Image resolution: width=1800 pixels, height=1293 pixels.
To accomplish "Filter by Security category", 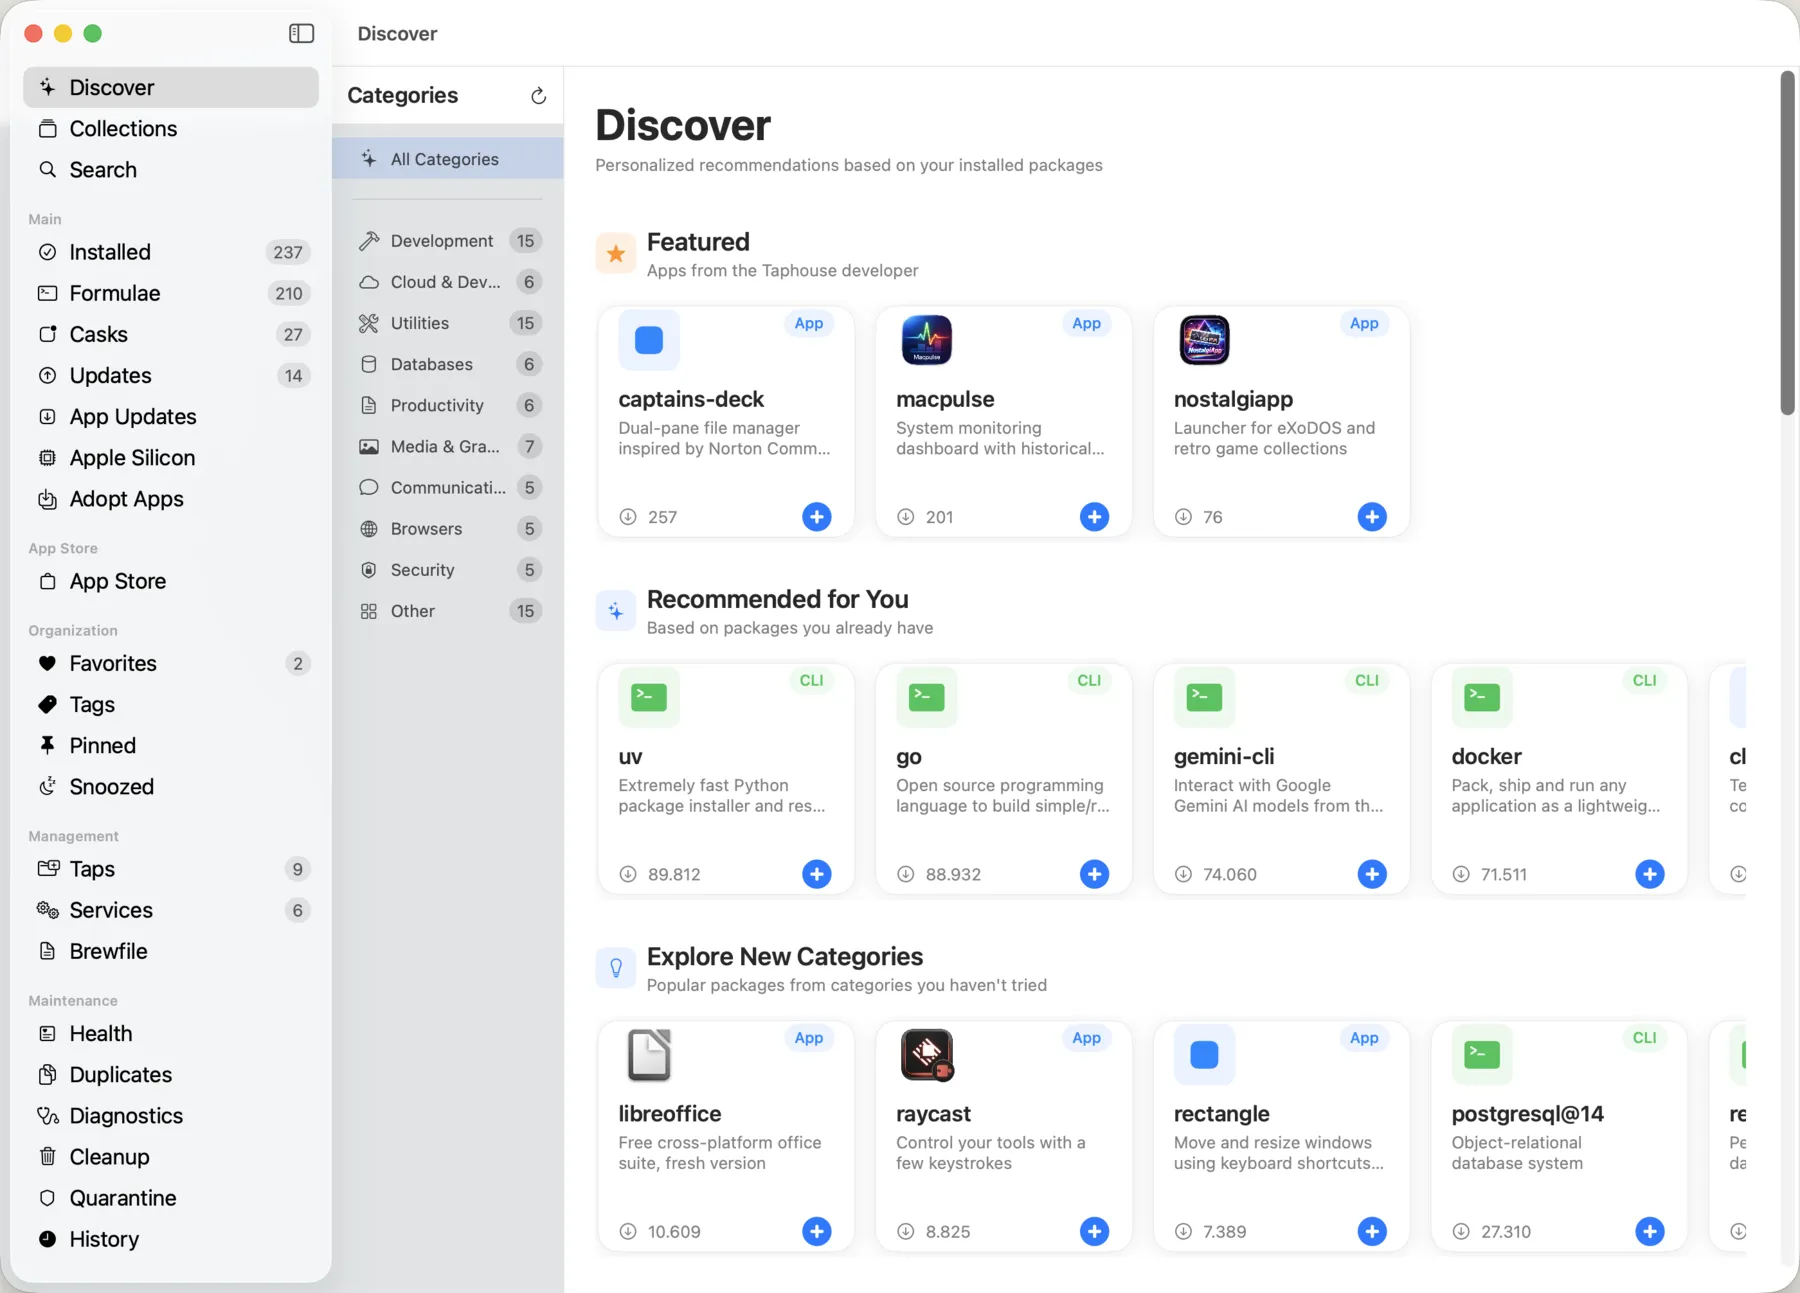I will [448, 570].
